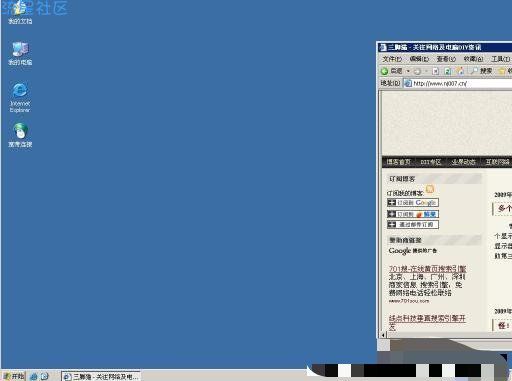Screen dimensions: 512x381
Task: Click the subscribe to 鲜果 button
Action: point(413,214)
